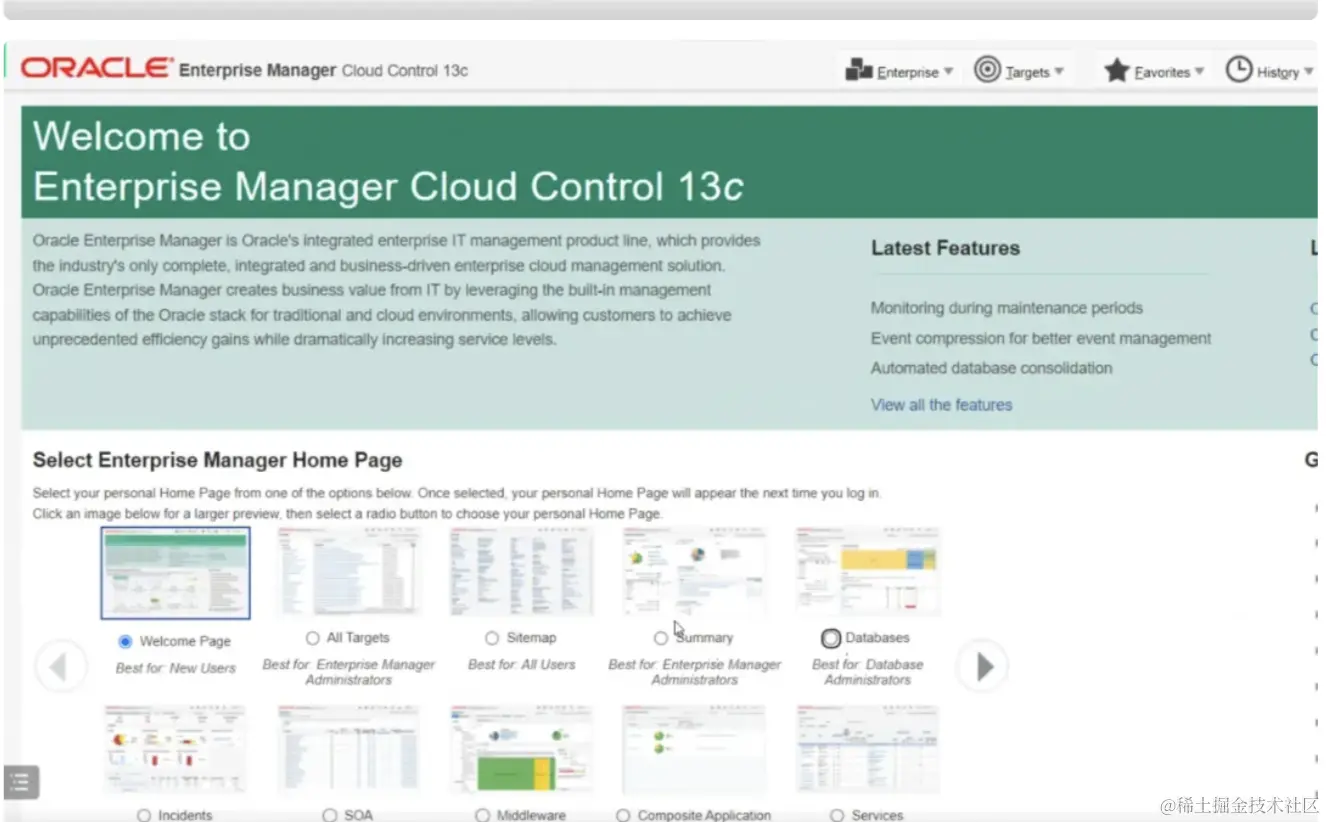Open the History menu label
Image resolution: width=1326 pixels, height=822 pixels.
1278,72
